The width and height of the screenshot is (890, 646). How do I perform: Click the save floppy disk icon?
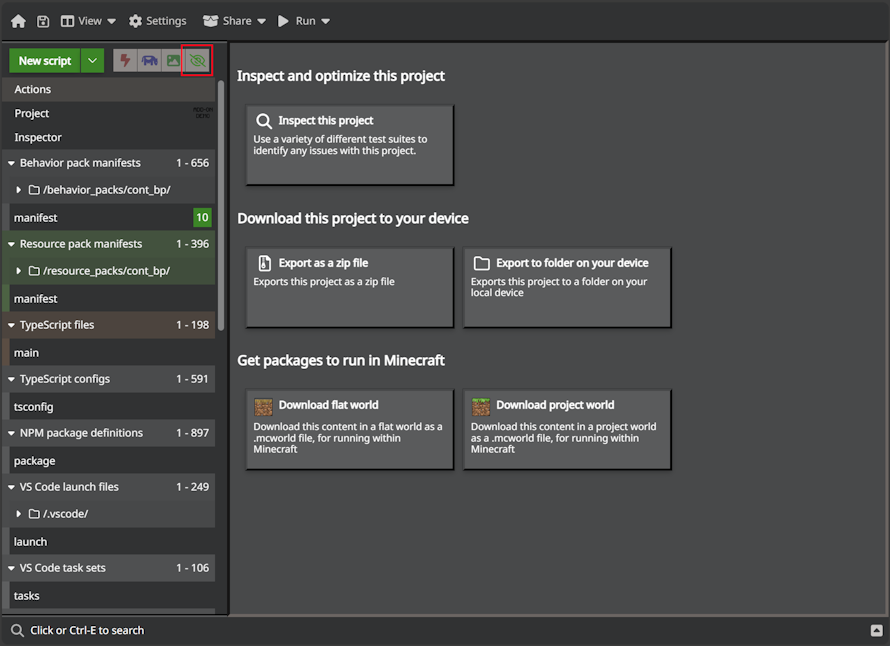pyautogui.click(x=42, y=20)
